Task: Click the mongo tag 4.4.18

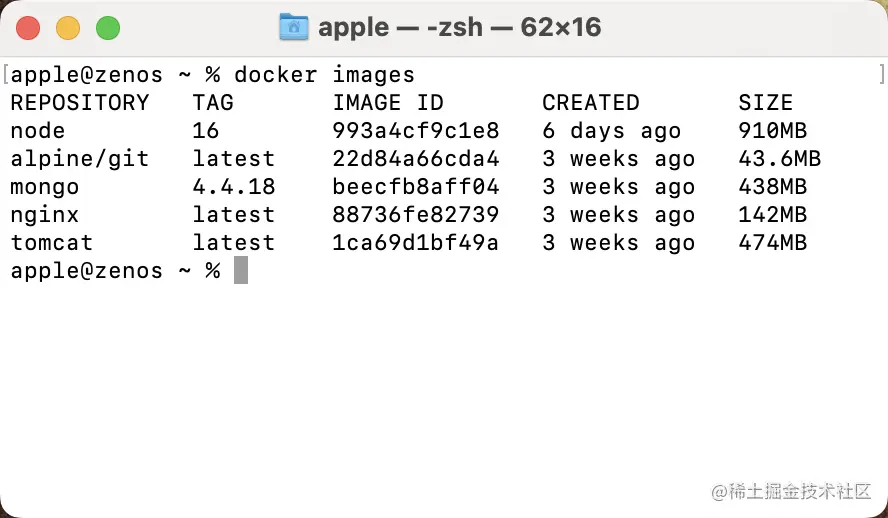Action: point(234,187)
